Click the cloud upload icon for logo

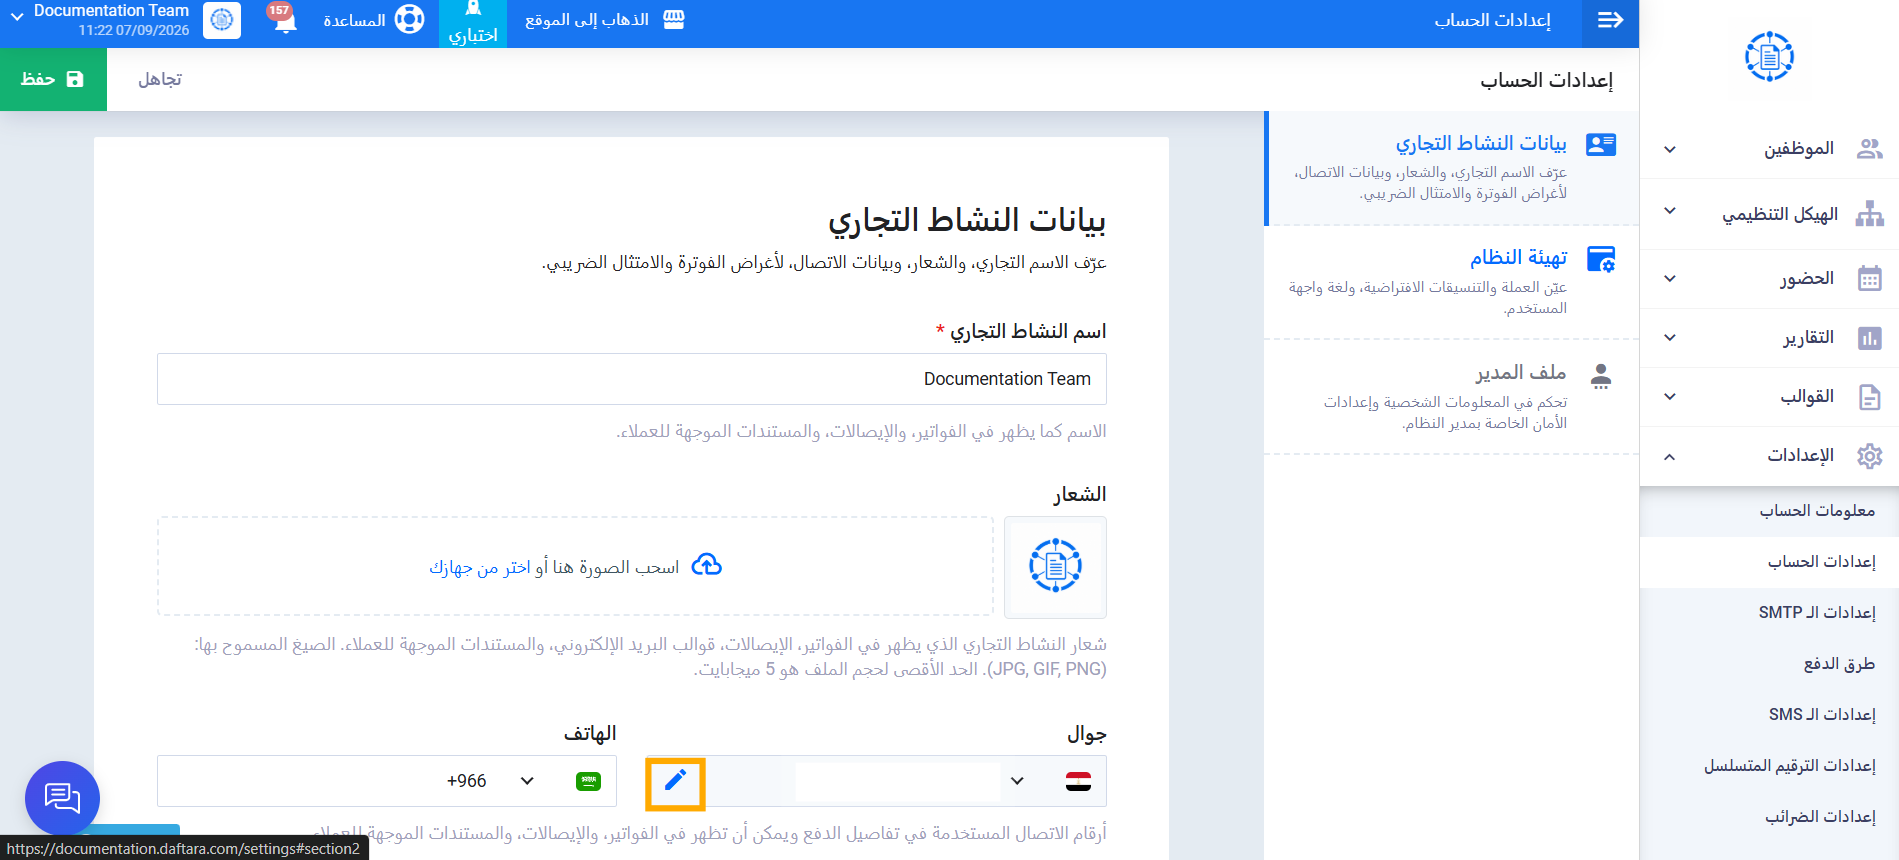click(x=707, y=566)
